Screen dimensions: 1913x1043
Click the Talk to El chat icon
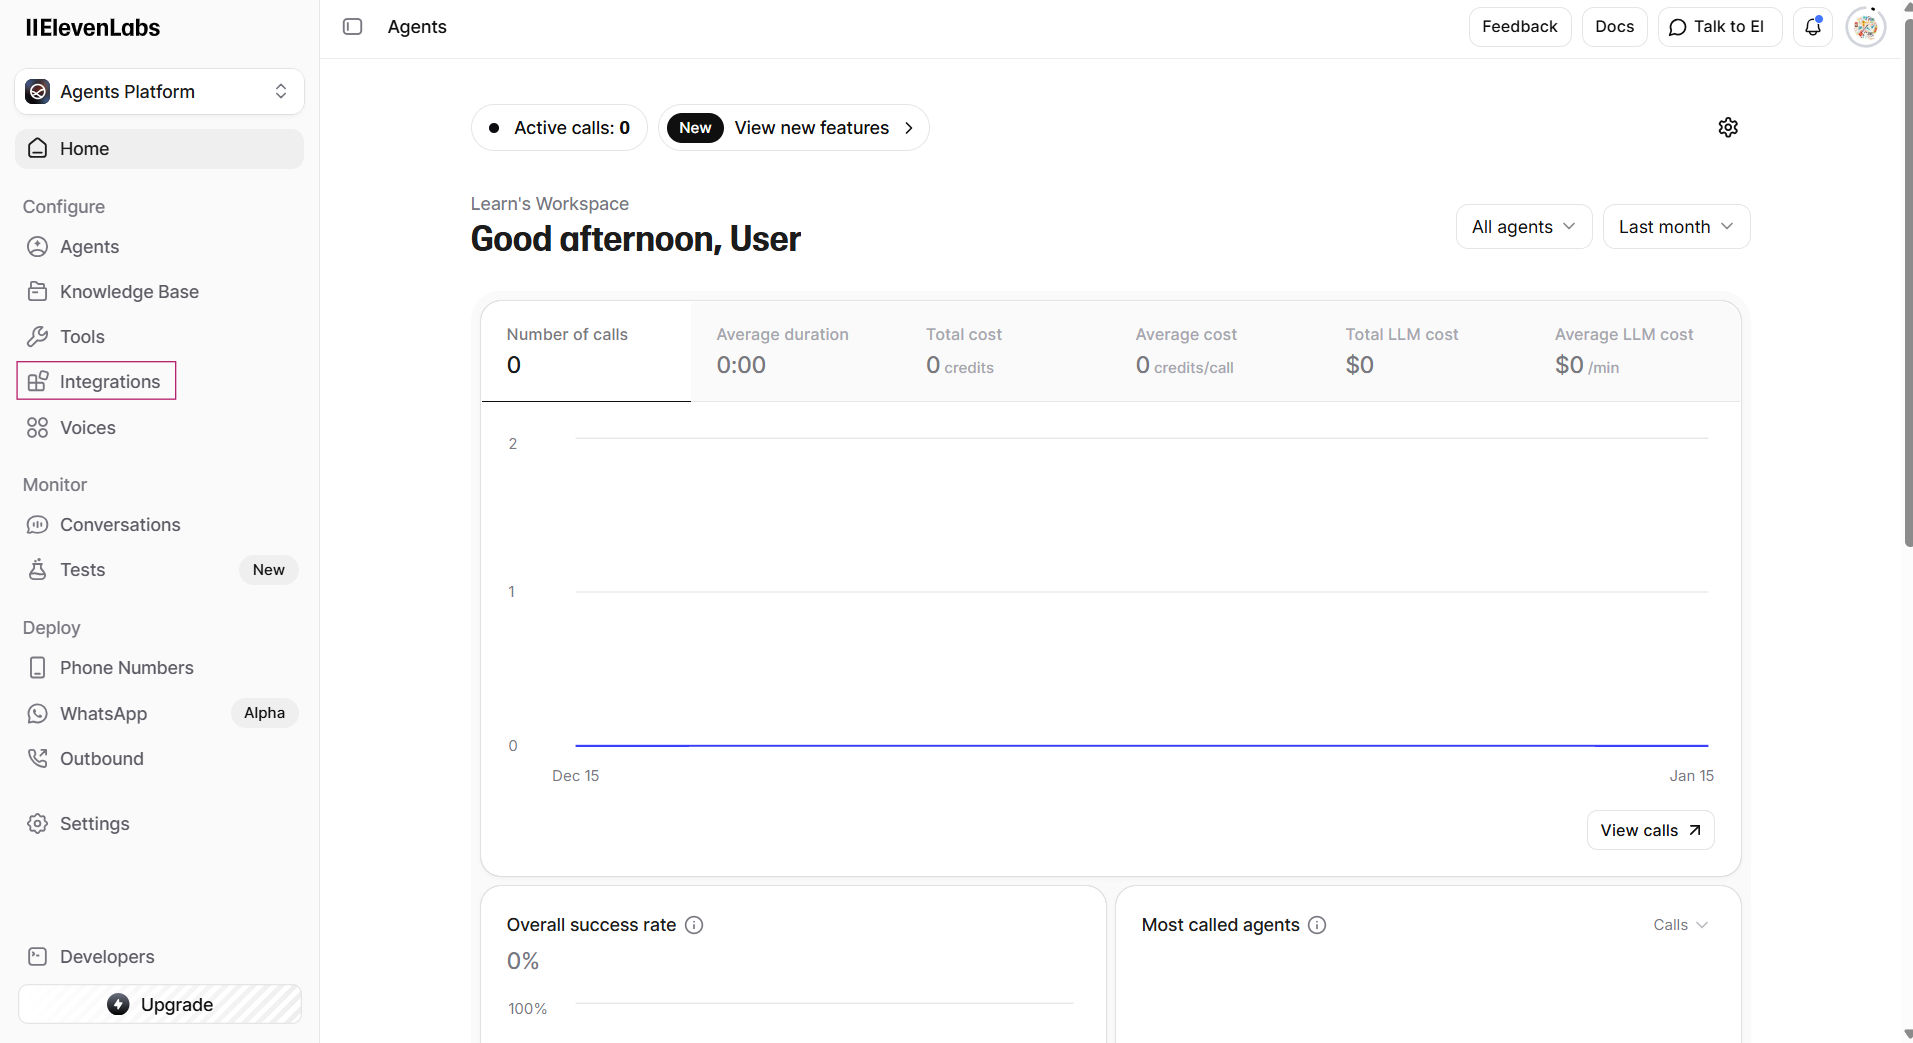click(1678, 27)
